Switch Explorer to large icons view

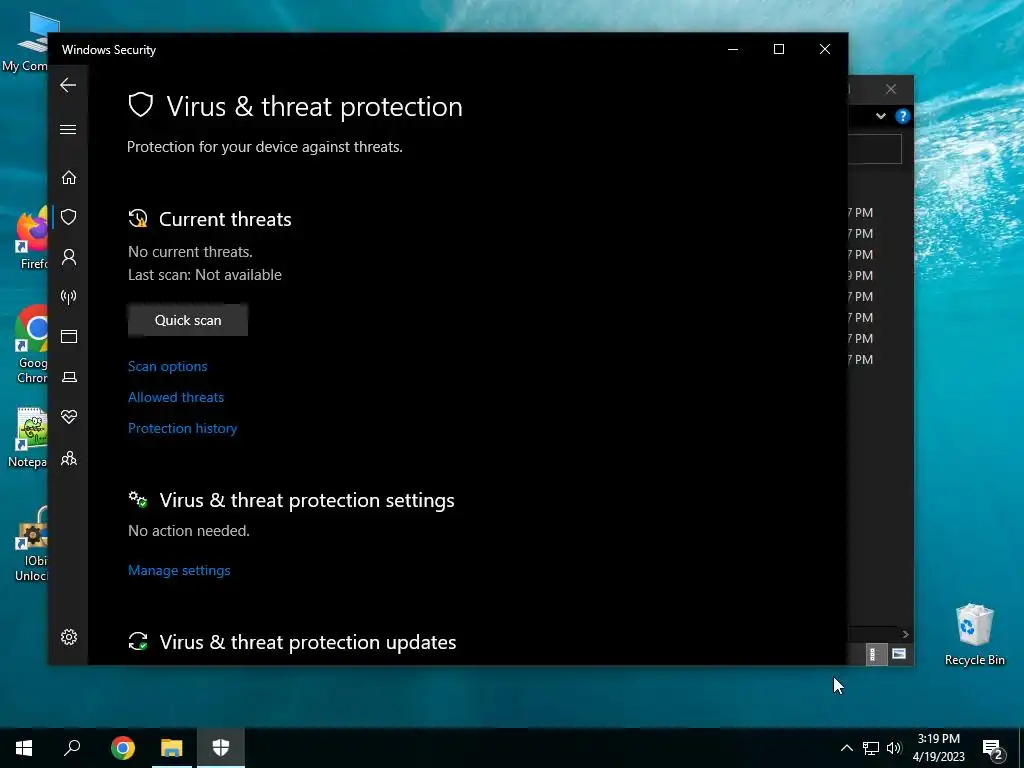pyautogui.click(x=899, y=654)
